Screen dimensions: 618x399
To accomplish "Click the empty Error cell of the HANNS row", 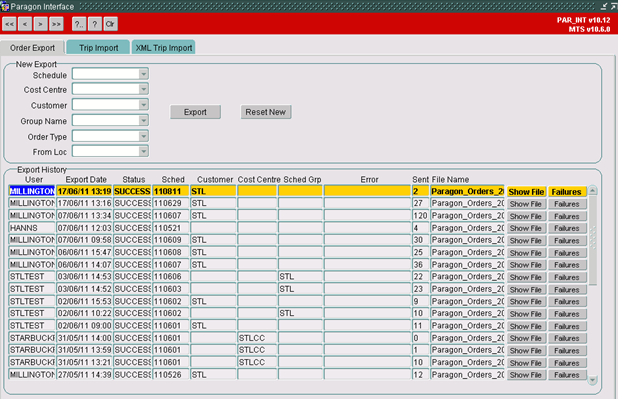I will click(x=367, y=228).
